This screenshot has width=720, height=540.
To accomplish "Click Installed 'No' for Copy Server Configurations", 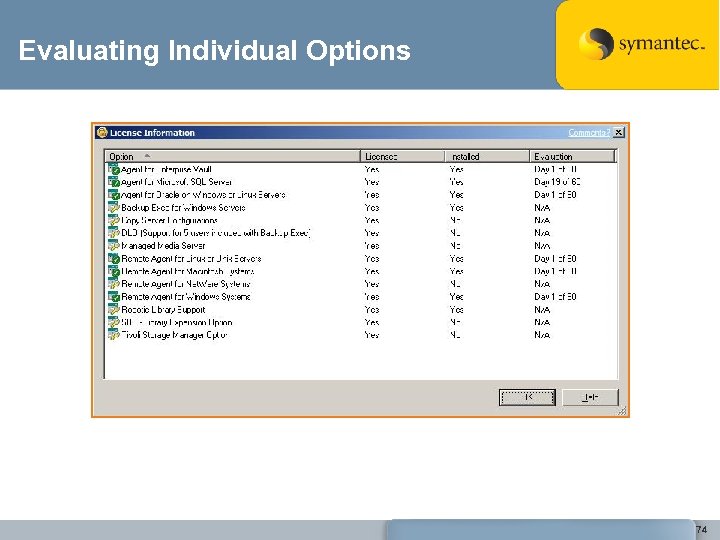I will 455,220.
